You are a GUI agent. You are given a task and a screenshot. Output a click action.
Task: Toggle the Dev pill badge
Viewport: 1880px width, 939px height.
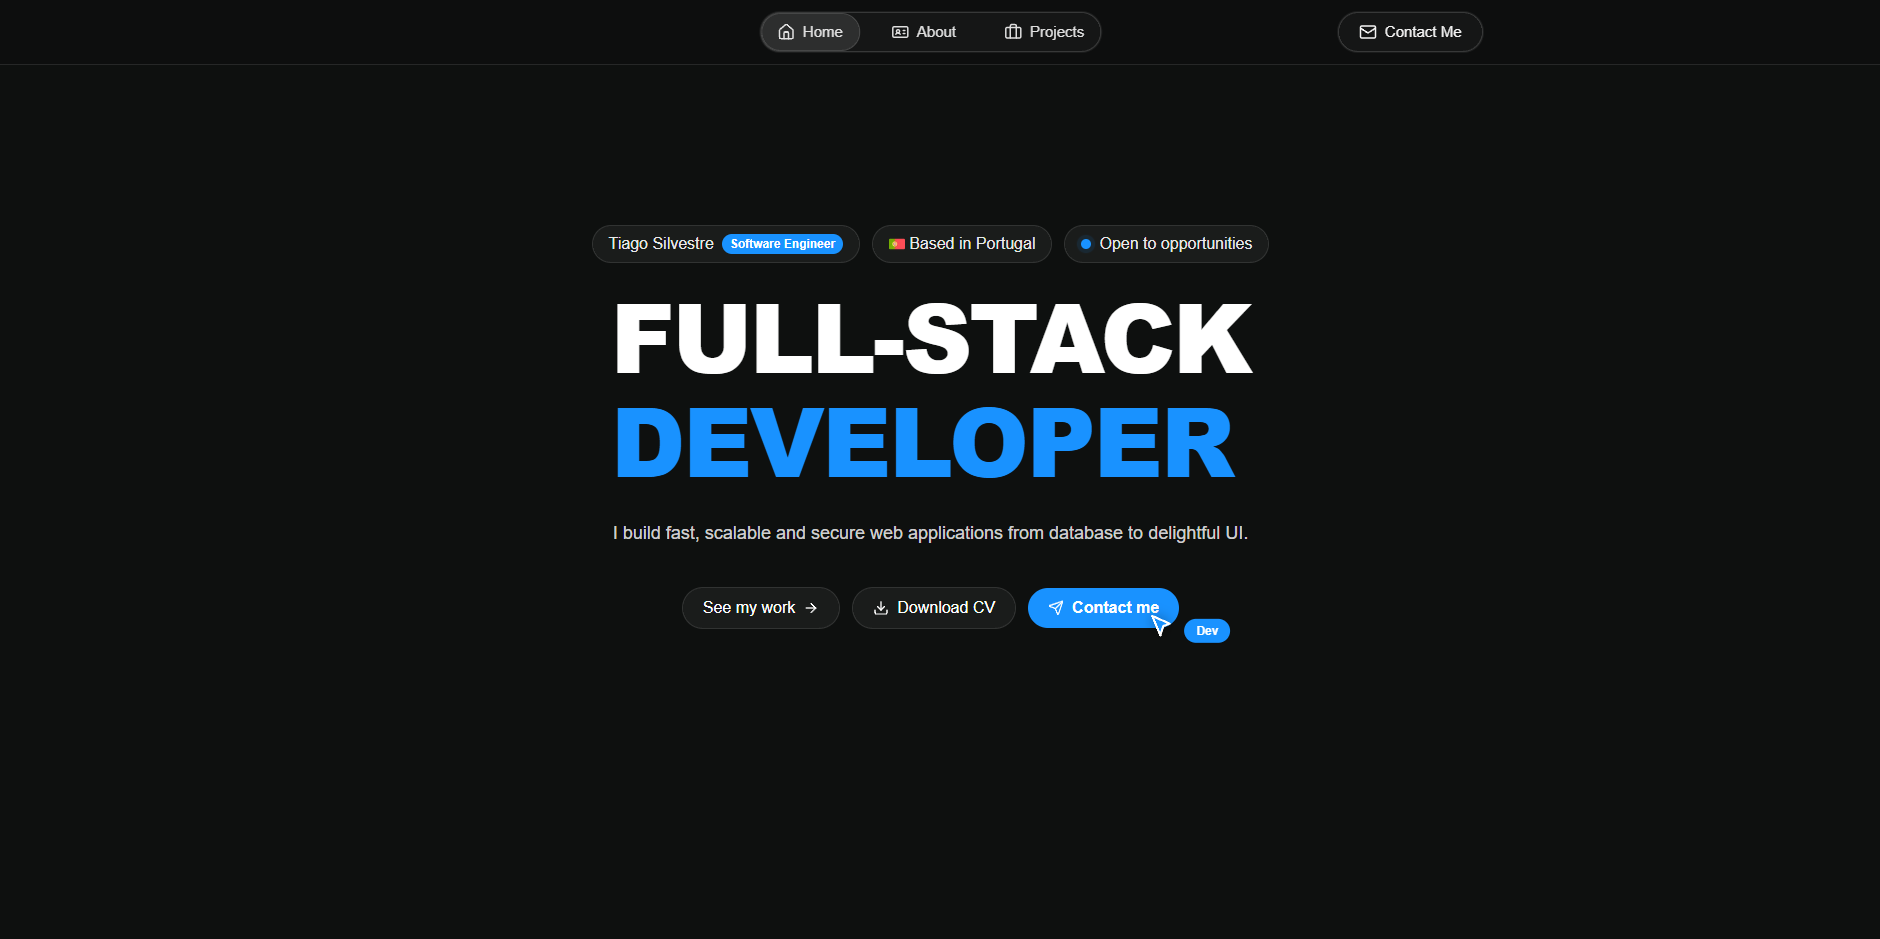coord(1206,630)
